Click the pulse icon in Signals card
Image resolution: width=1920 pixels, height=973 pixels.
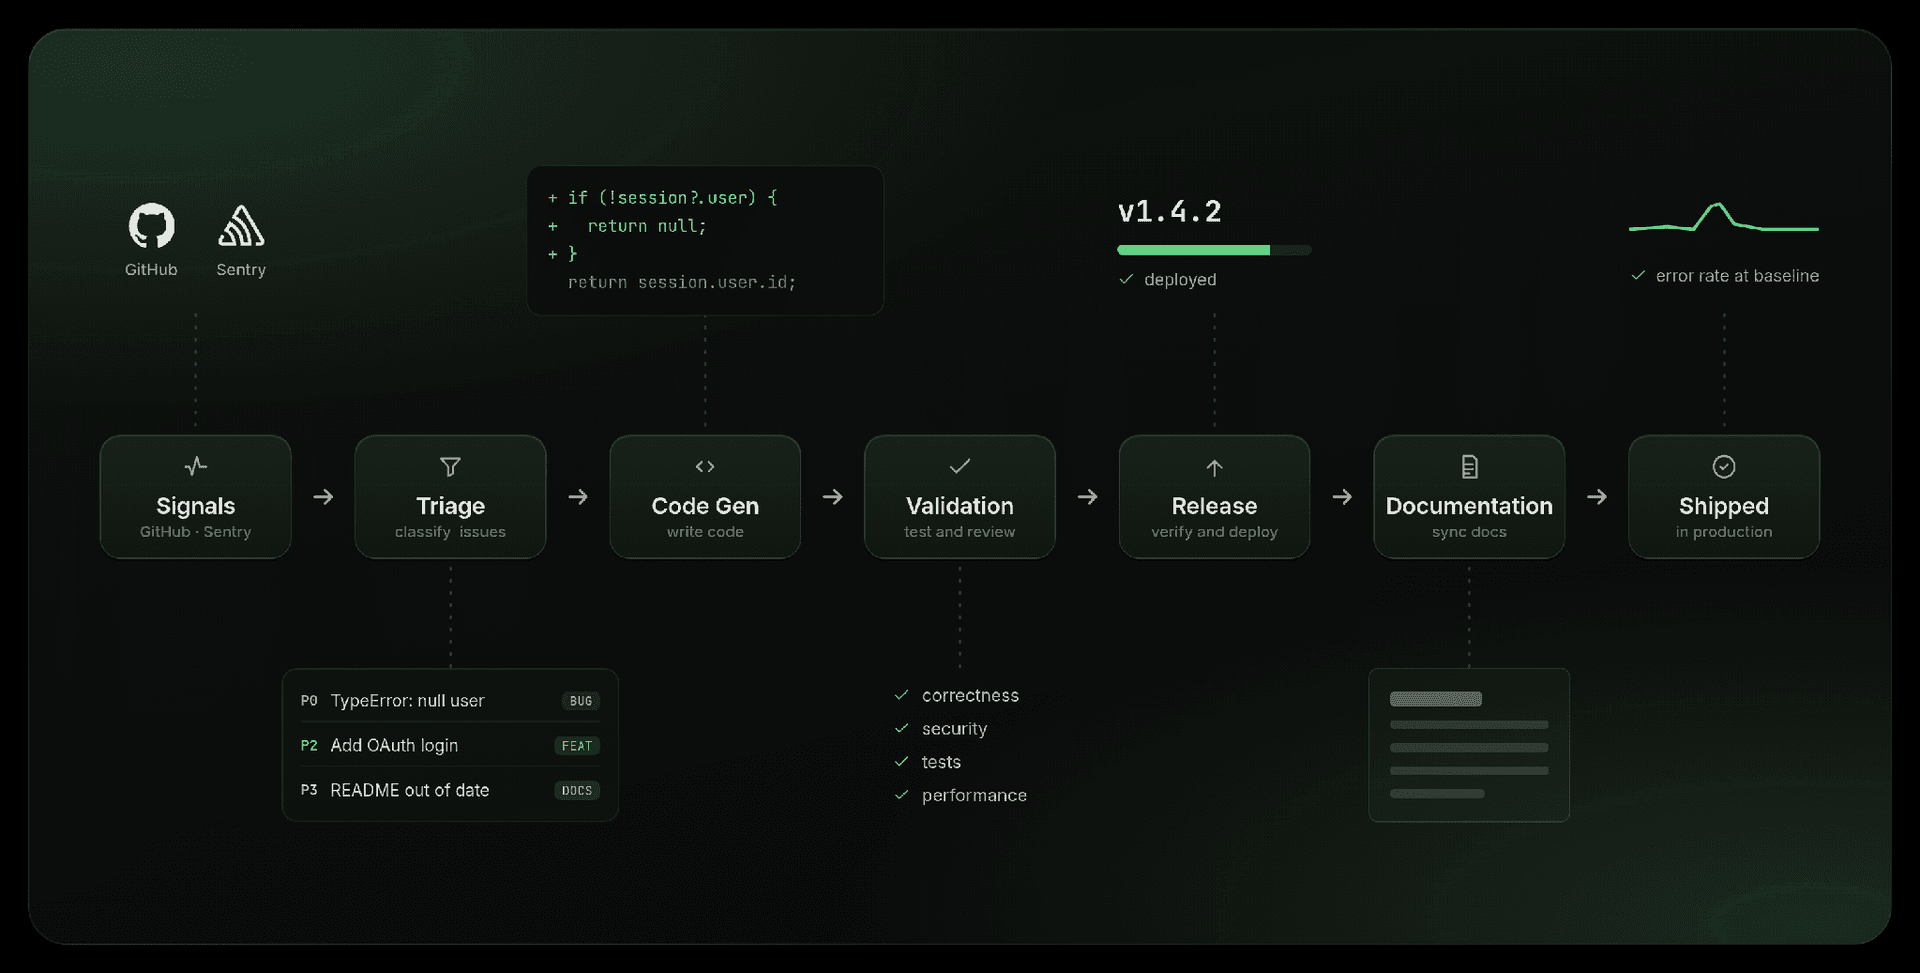coord(196,466)
